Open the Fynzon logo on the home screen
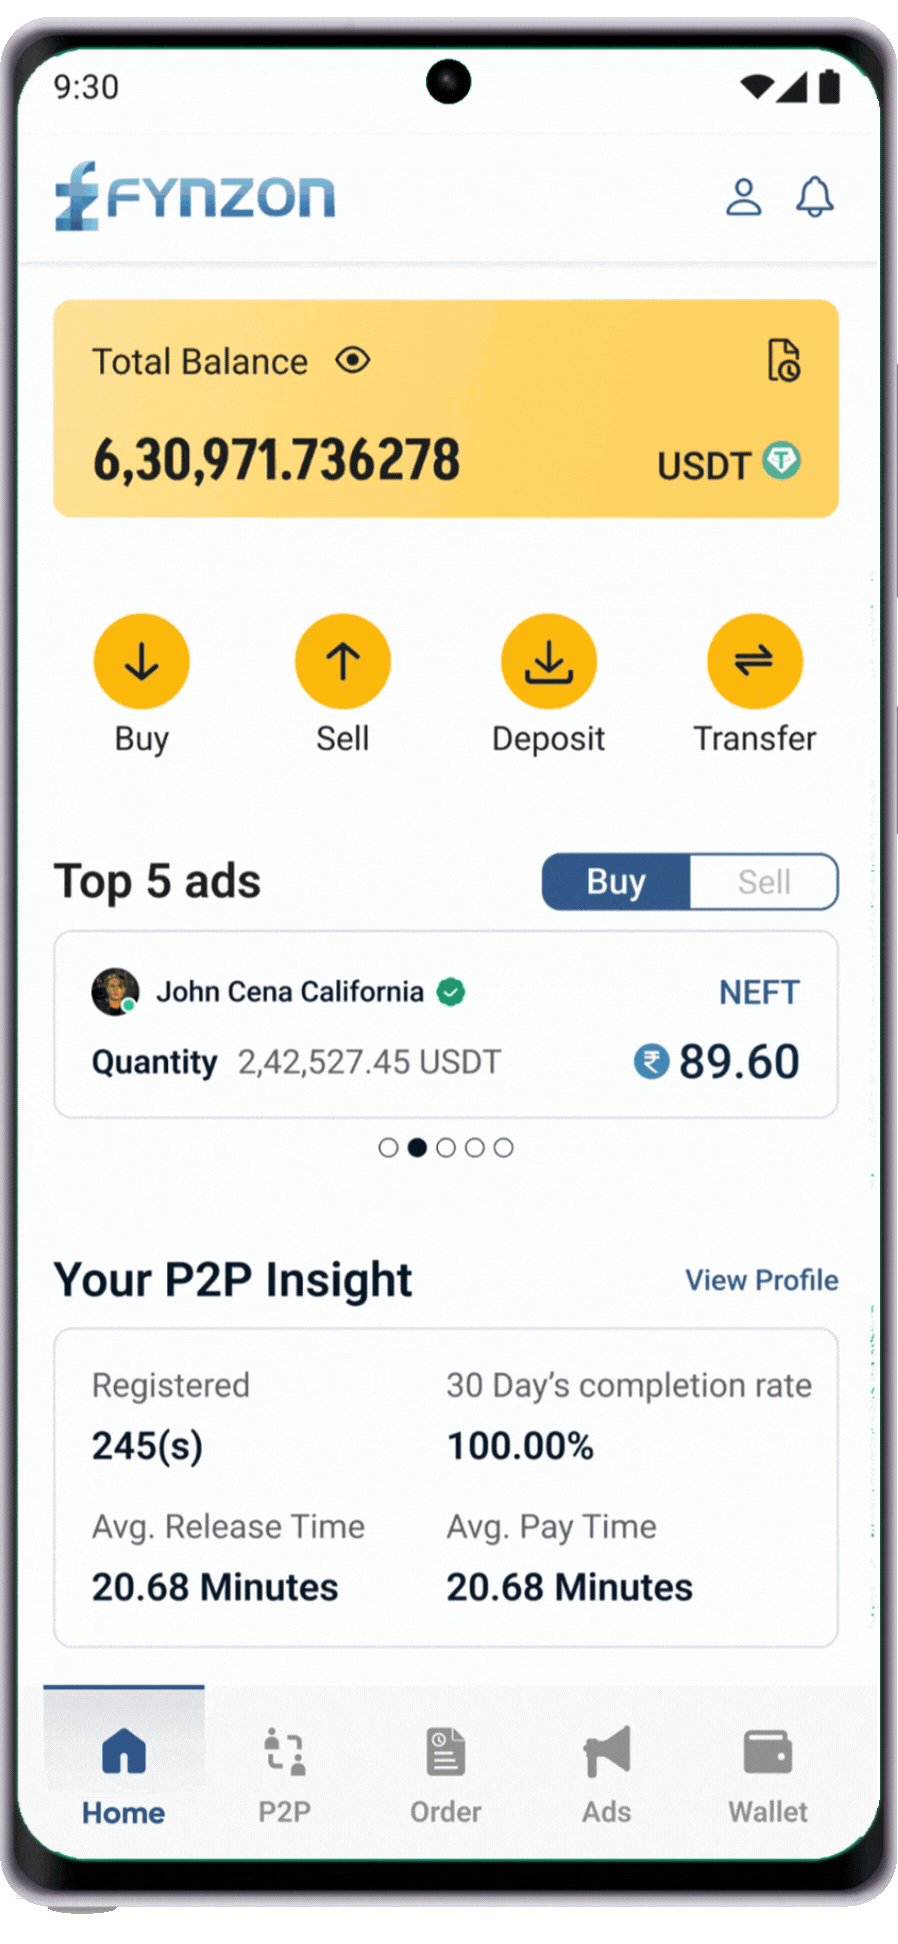This screenshot has width=898, height=1944. tap(194, 196)
